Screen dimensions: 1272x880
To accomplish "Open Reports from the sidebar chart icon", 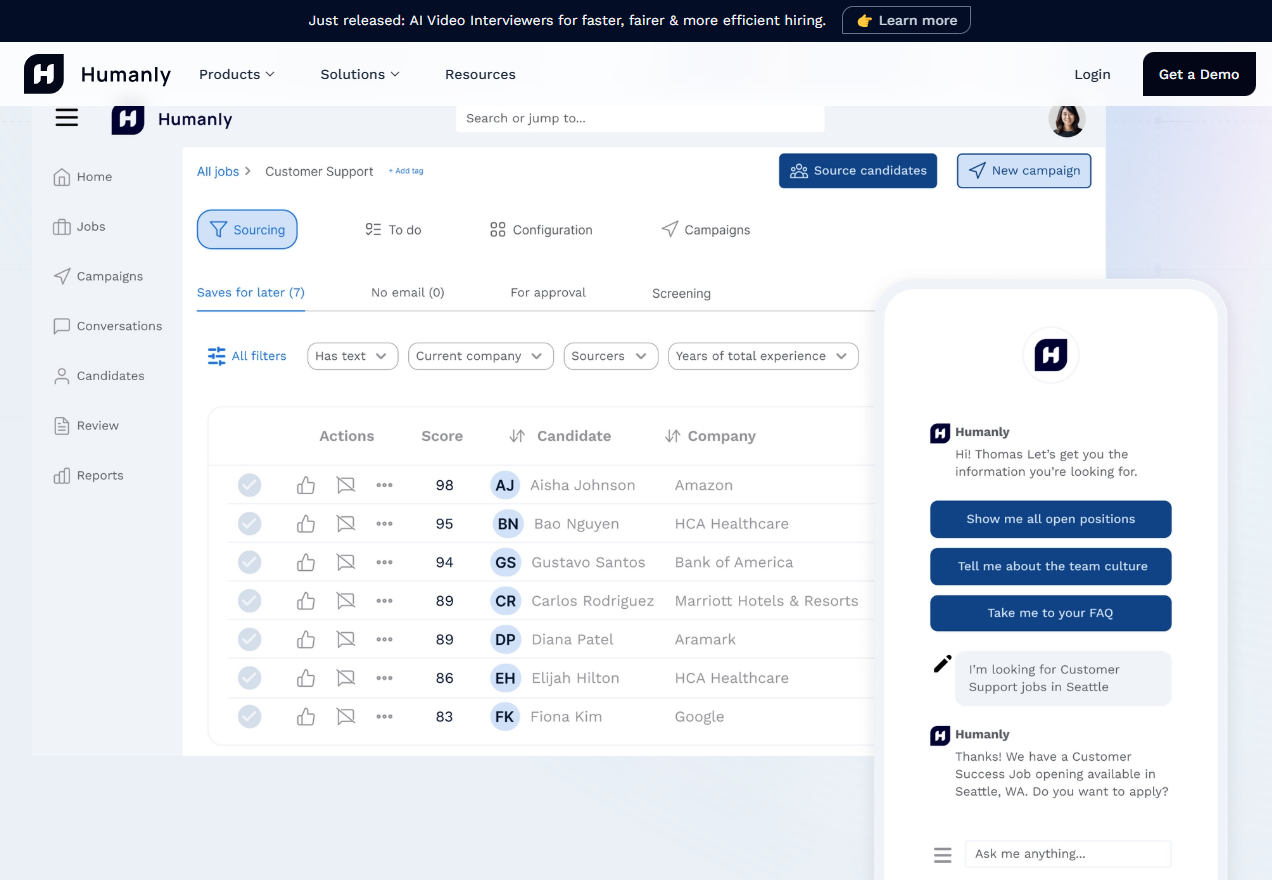I will 62,476.
